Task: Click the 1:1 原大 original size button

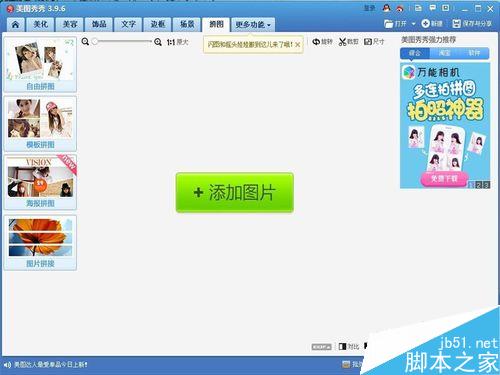Action: pyautogui.click(x=178, y=42)
